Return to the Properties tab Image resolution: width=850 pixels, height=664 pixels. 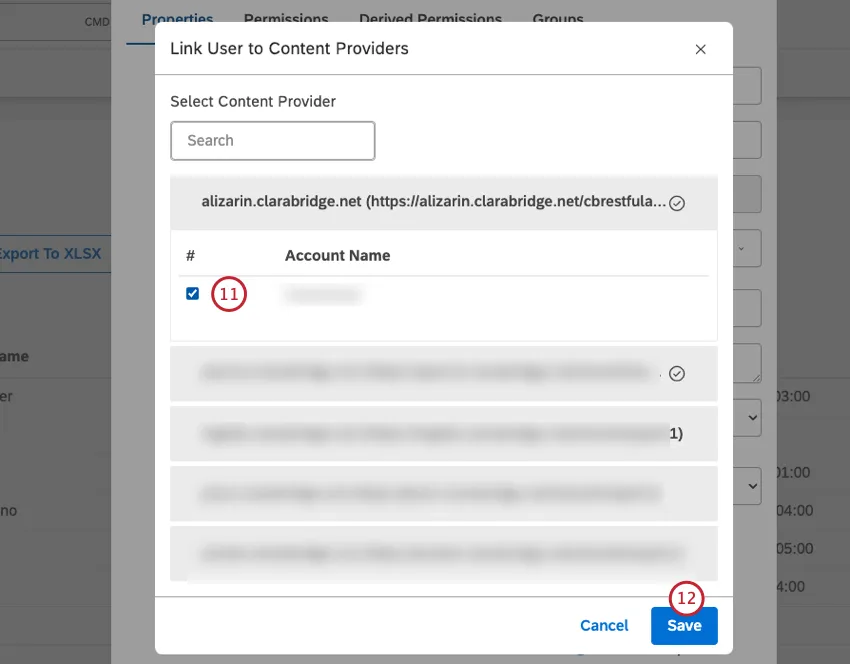178,19
